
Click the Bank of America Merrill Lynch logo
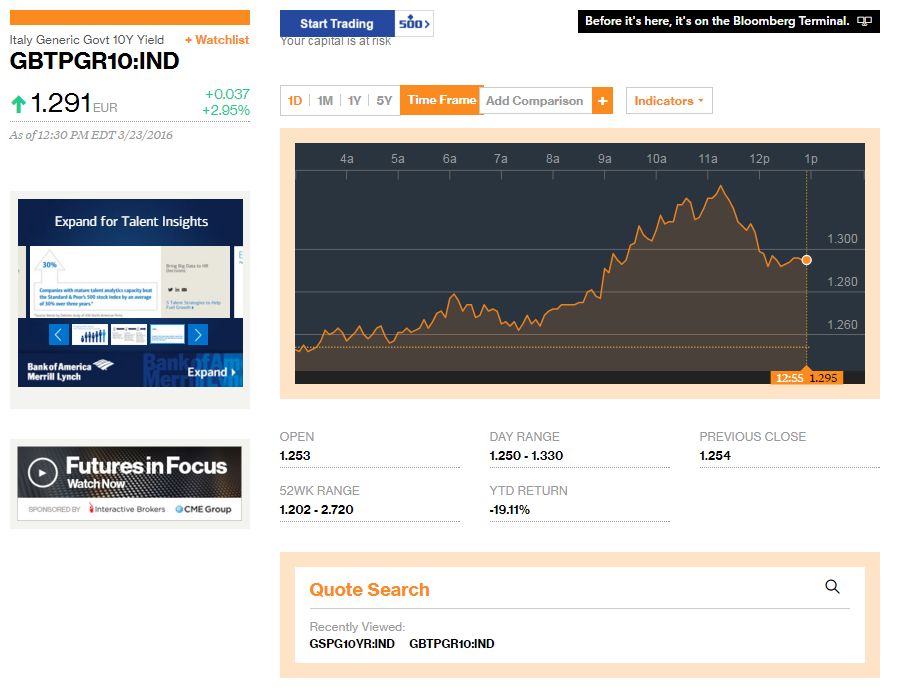point(70,371)
